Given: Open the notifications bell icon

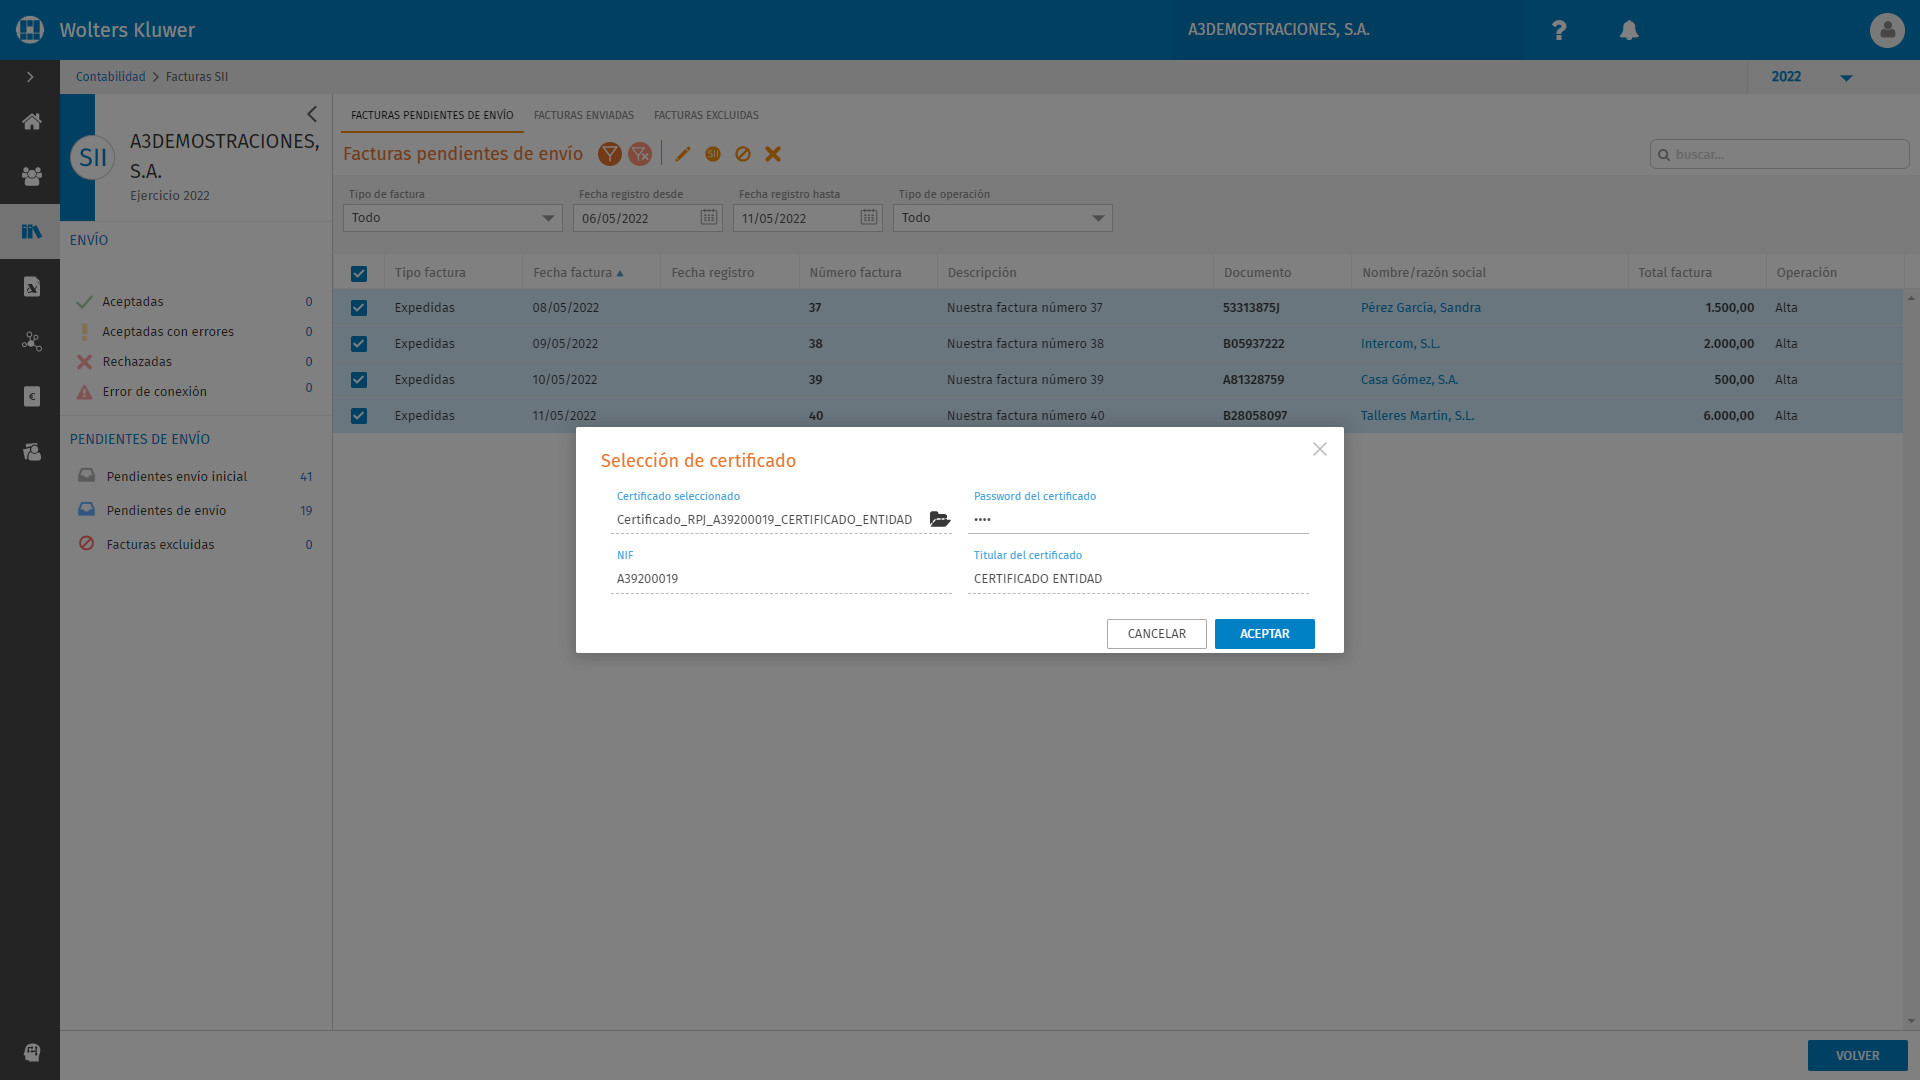Looking at the screenshot, I should click(1629, 30).
